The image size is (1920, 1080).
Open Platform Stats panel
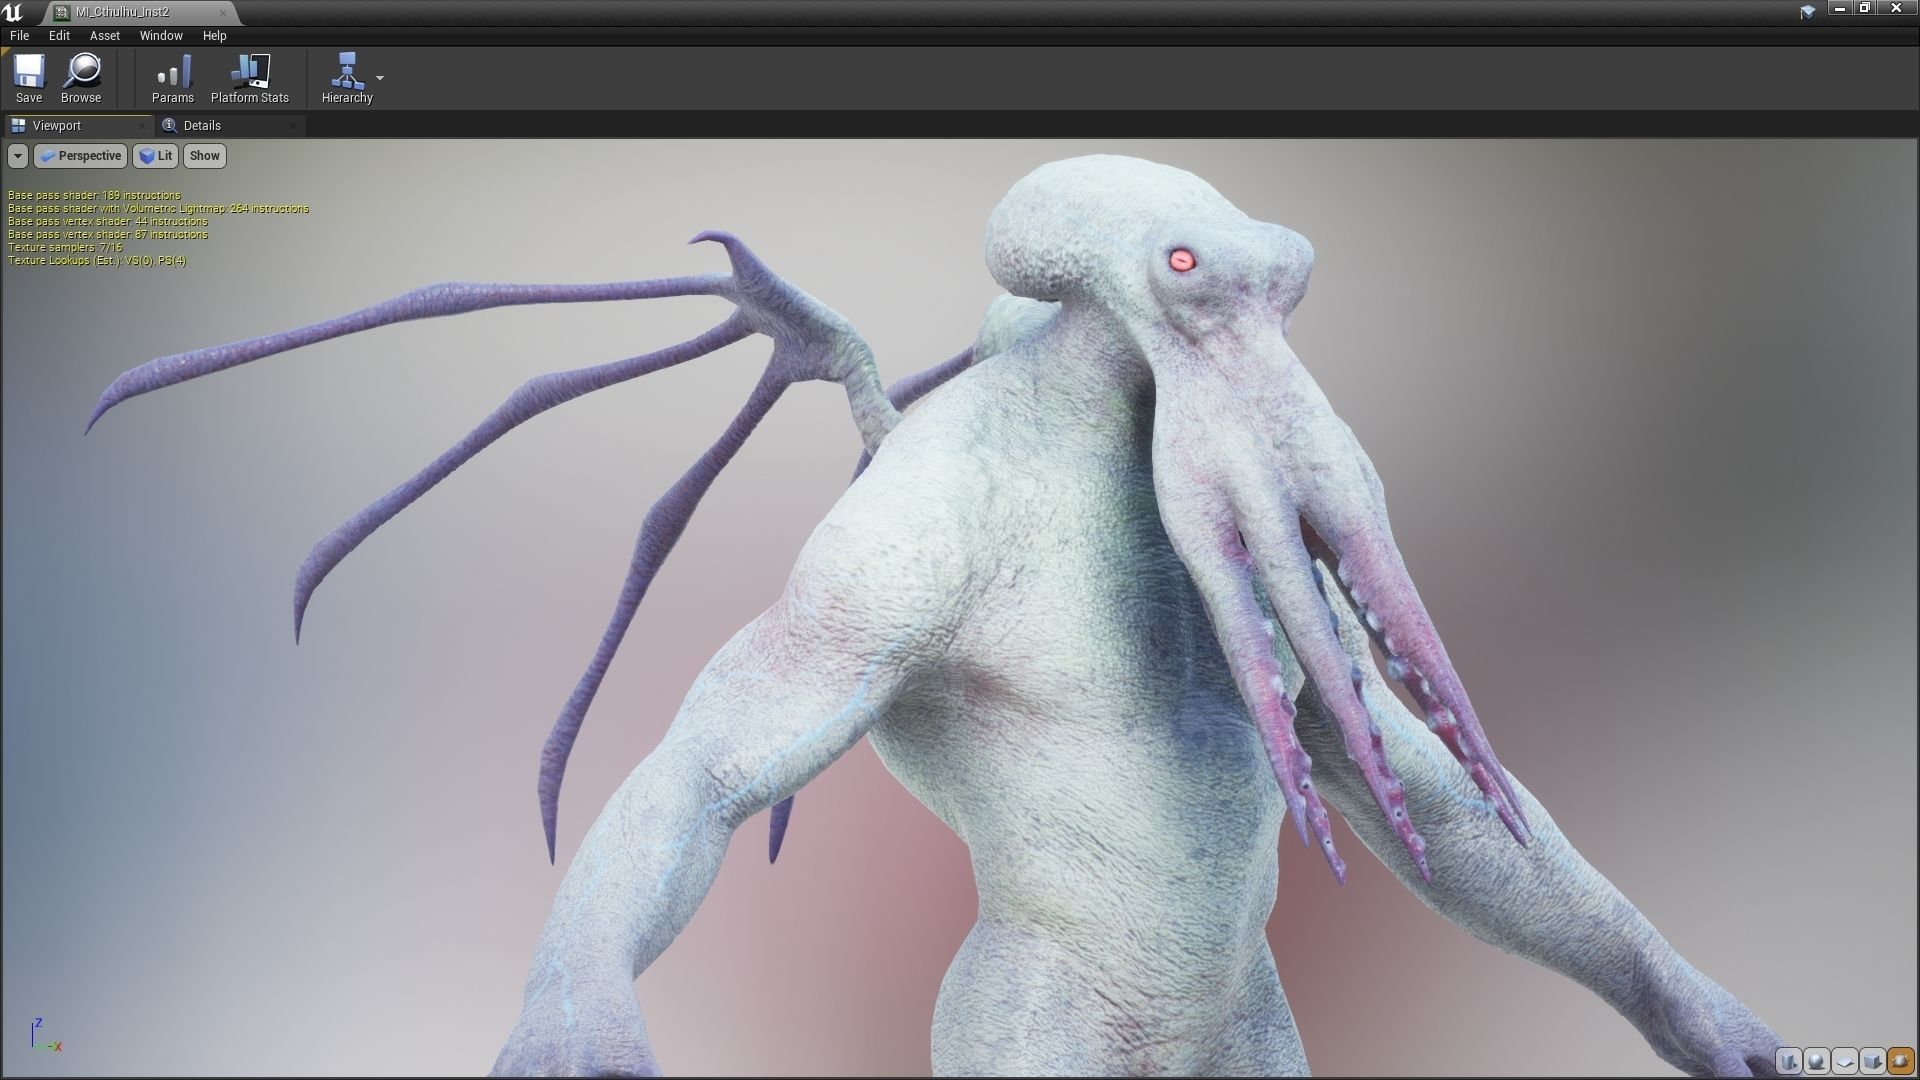[249, 78]
